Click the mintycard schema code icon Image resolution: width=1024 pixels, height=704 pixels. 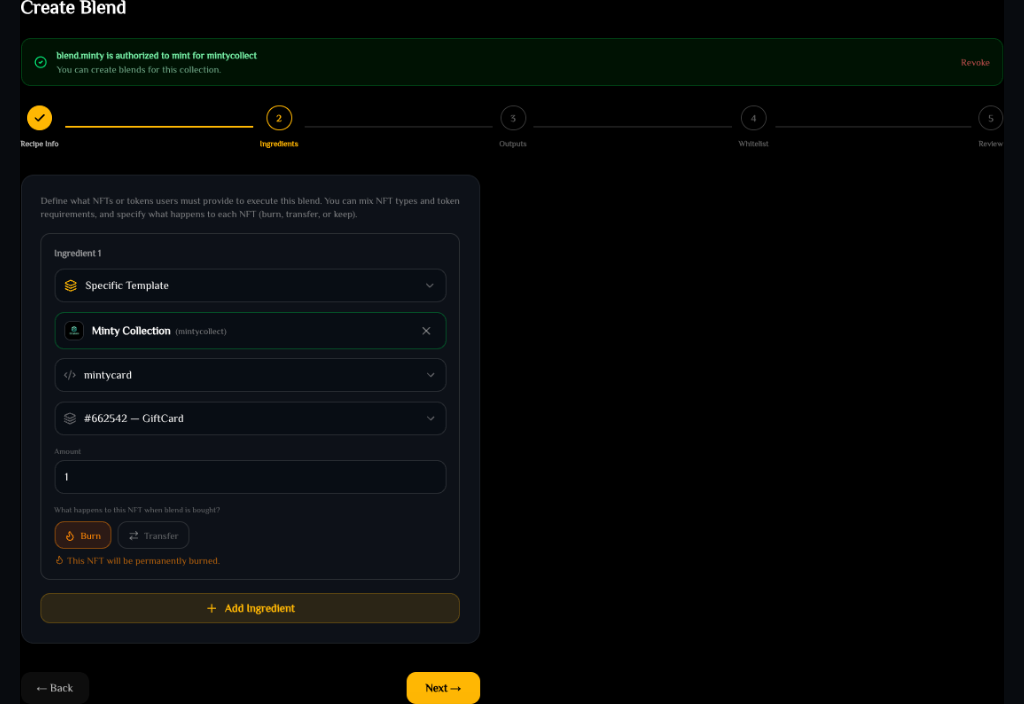pyautogui.click(x=70, y=375)
